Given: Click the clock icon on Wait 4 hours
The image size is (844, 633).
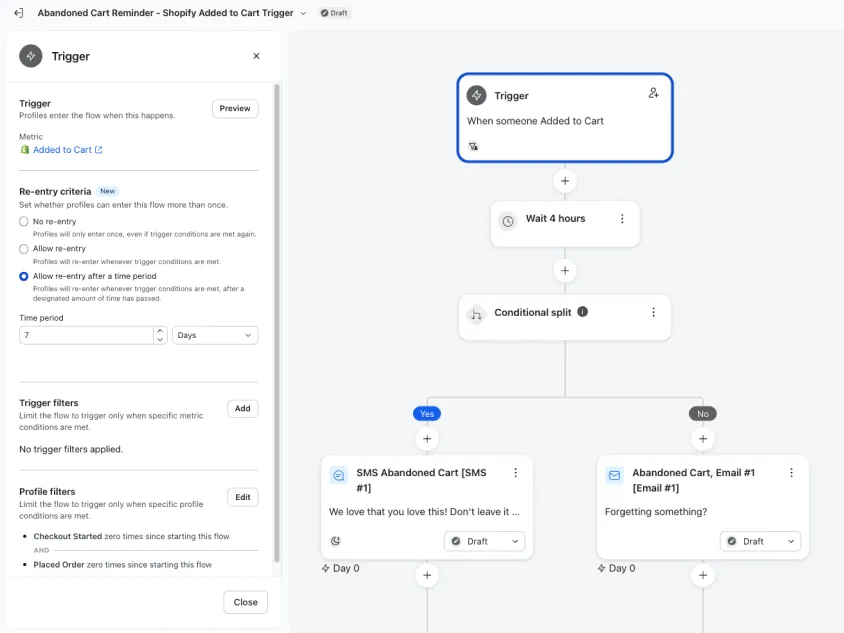Looking at the screenshot, I should click(508, 221).
